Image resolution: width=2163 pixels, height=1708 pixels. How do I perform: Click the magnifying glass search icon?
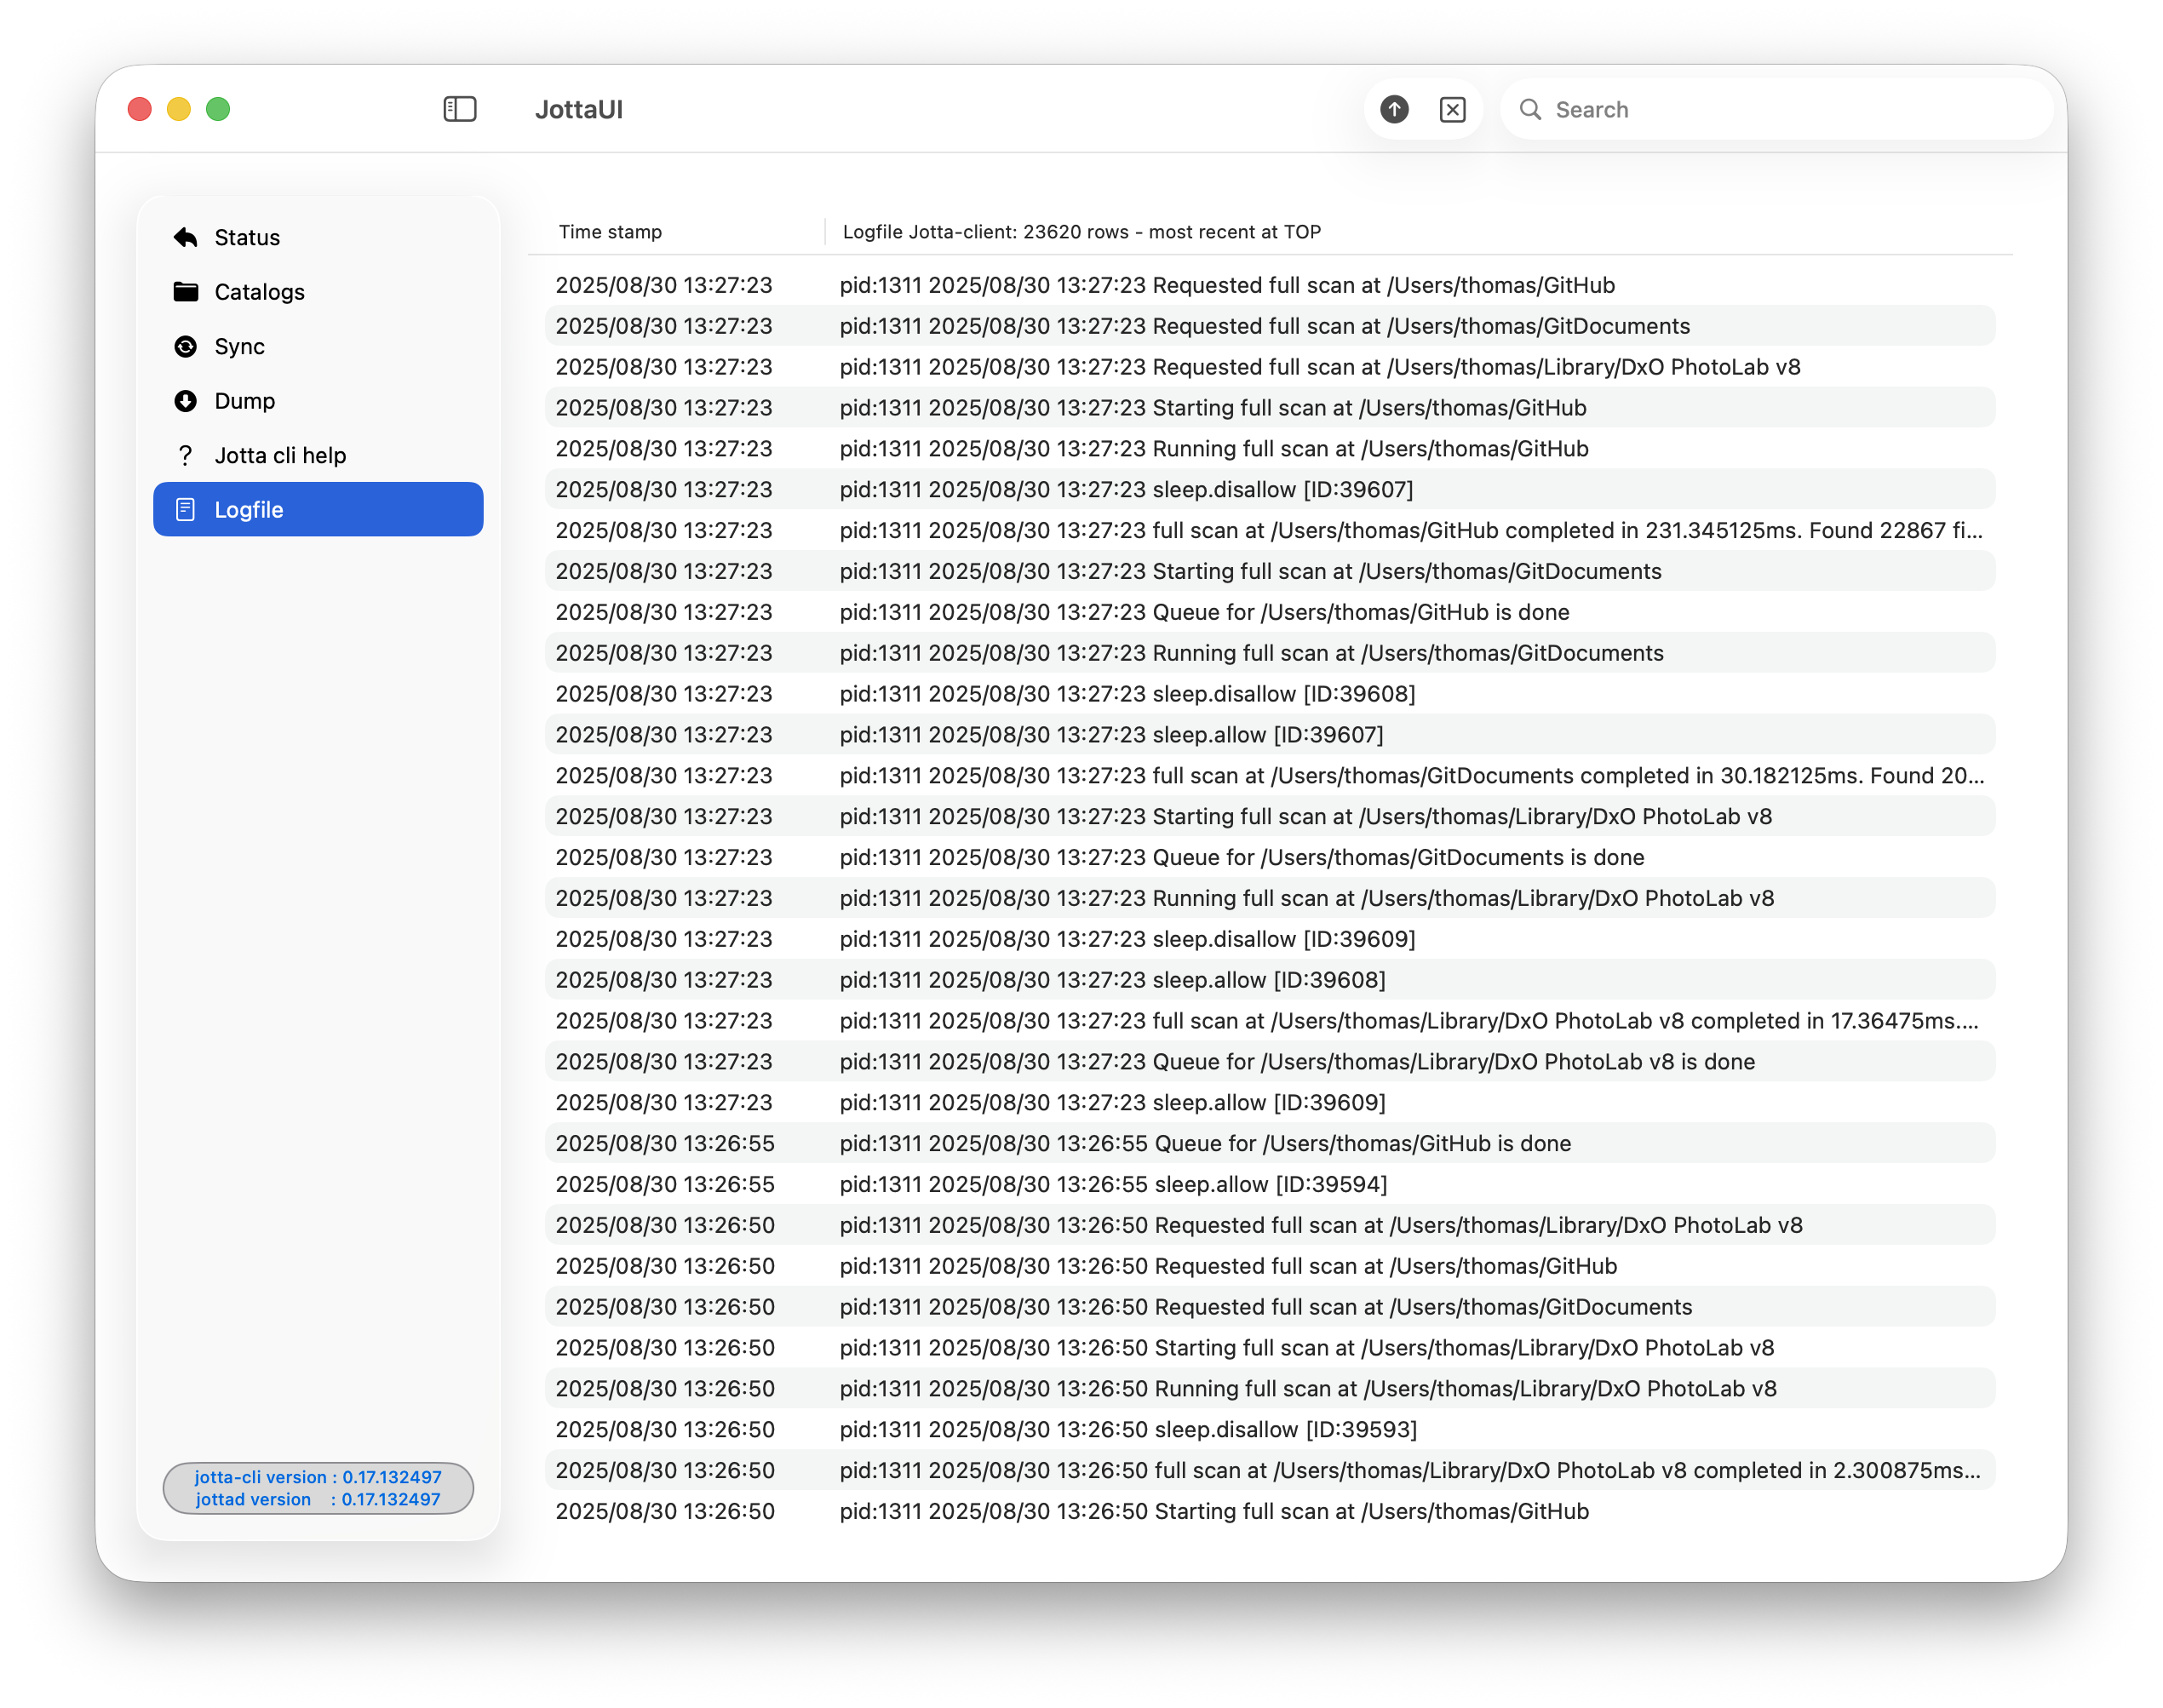coord(1530,109)
